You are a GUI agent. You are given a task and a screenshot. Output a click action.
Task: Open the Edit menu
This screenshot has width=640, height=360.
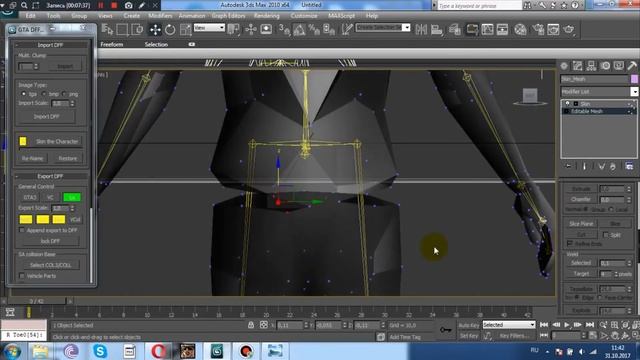click(x=31, y=16)
